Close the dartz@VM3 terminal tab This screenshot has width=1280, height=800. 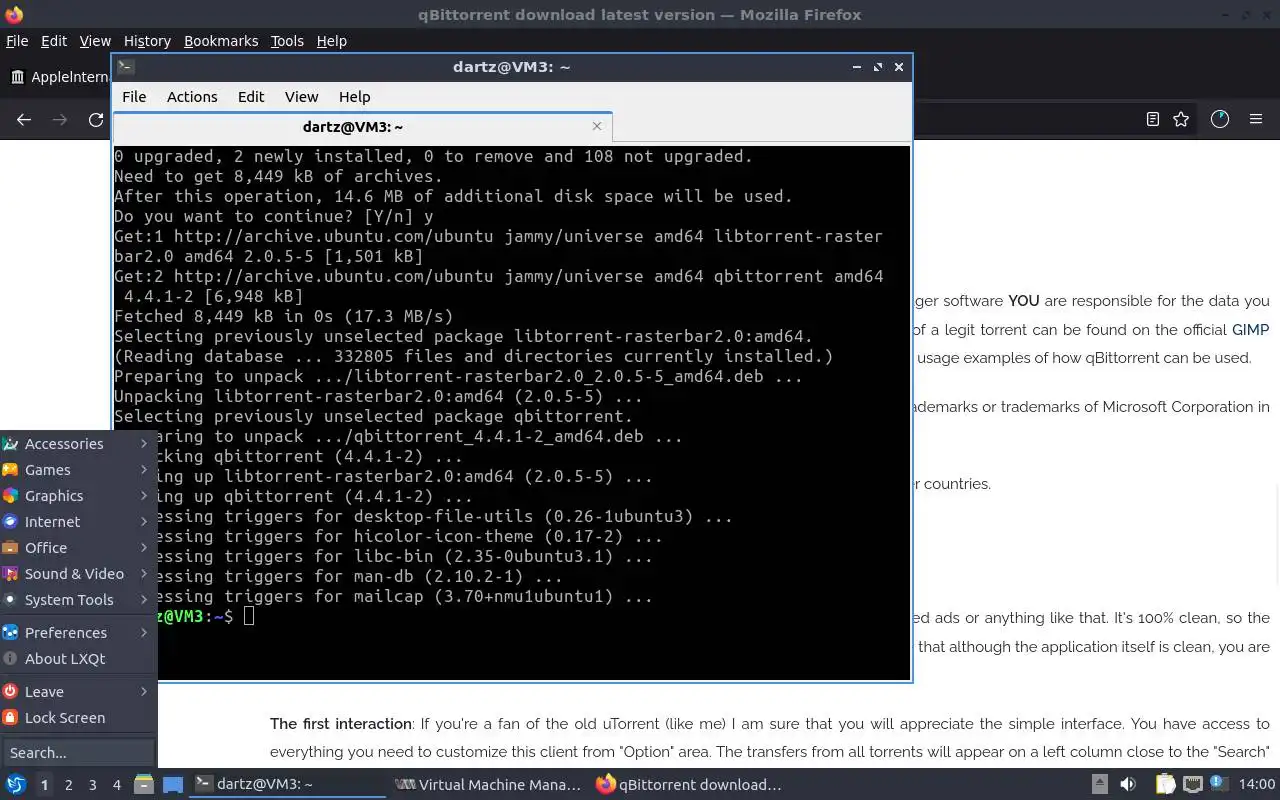tap(597, 126)
